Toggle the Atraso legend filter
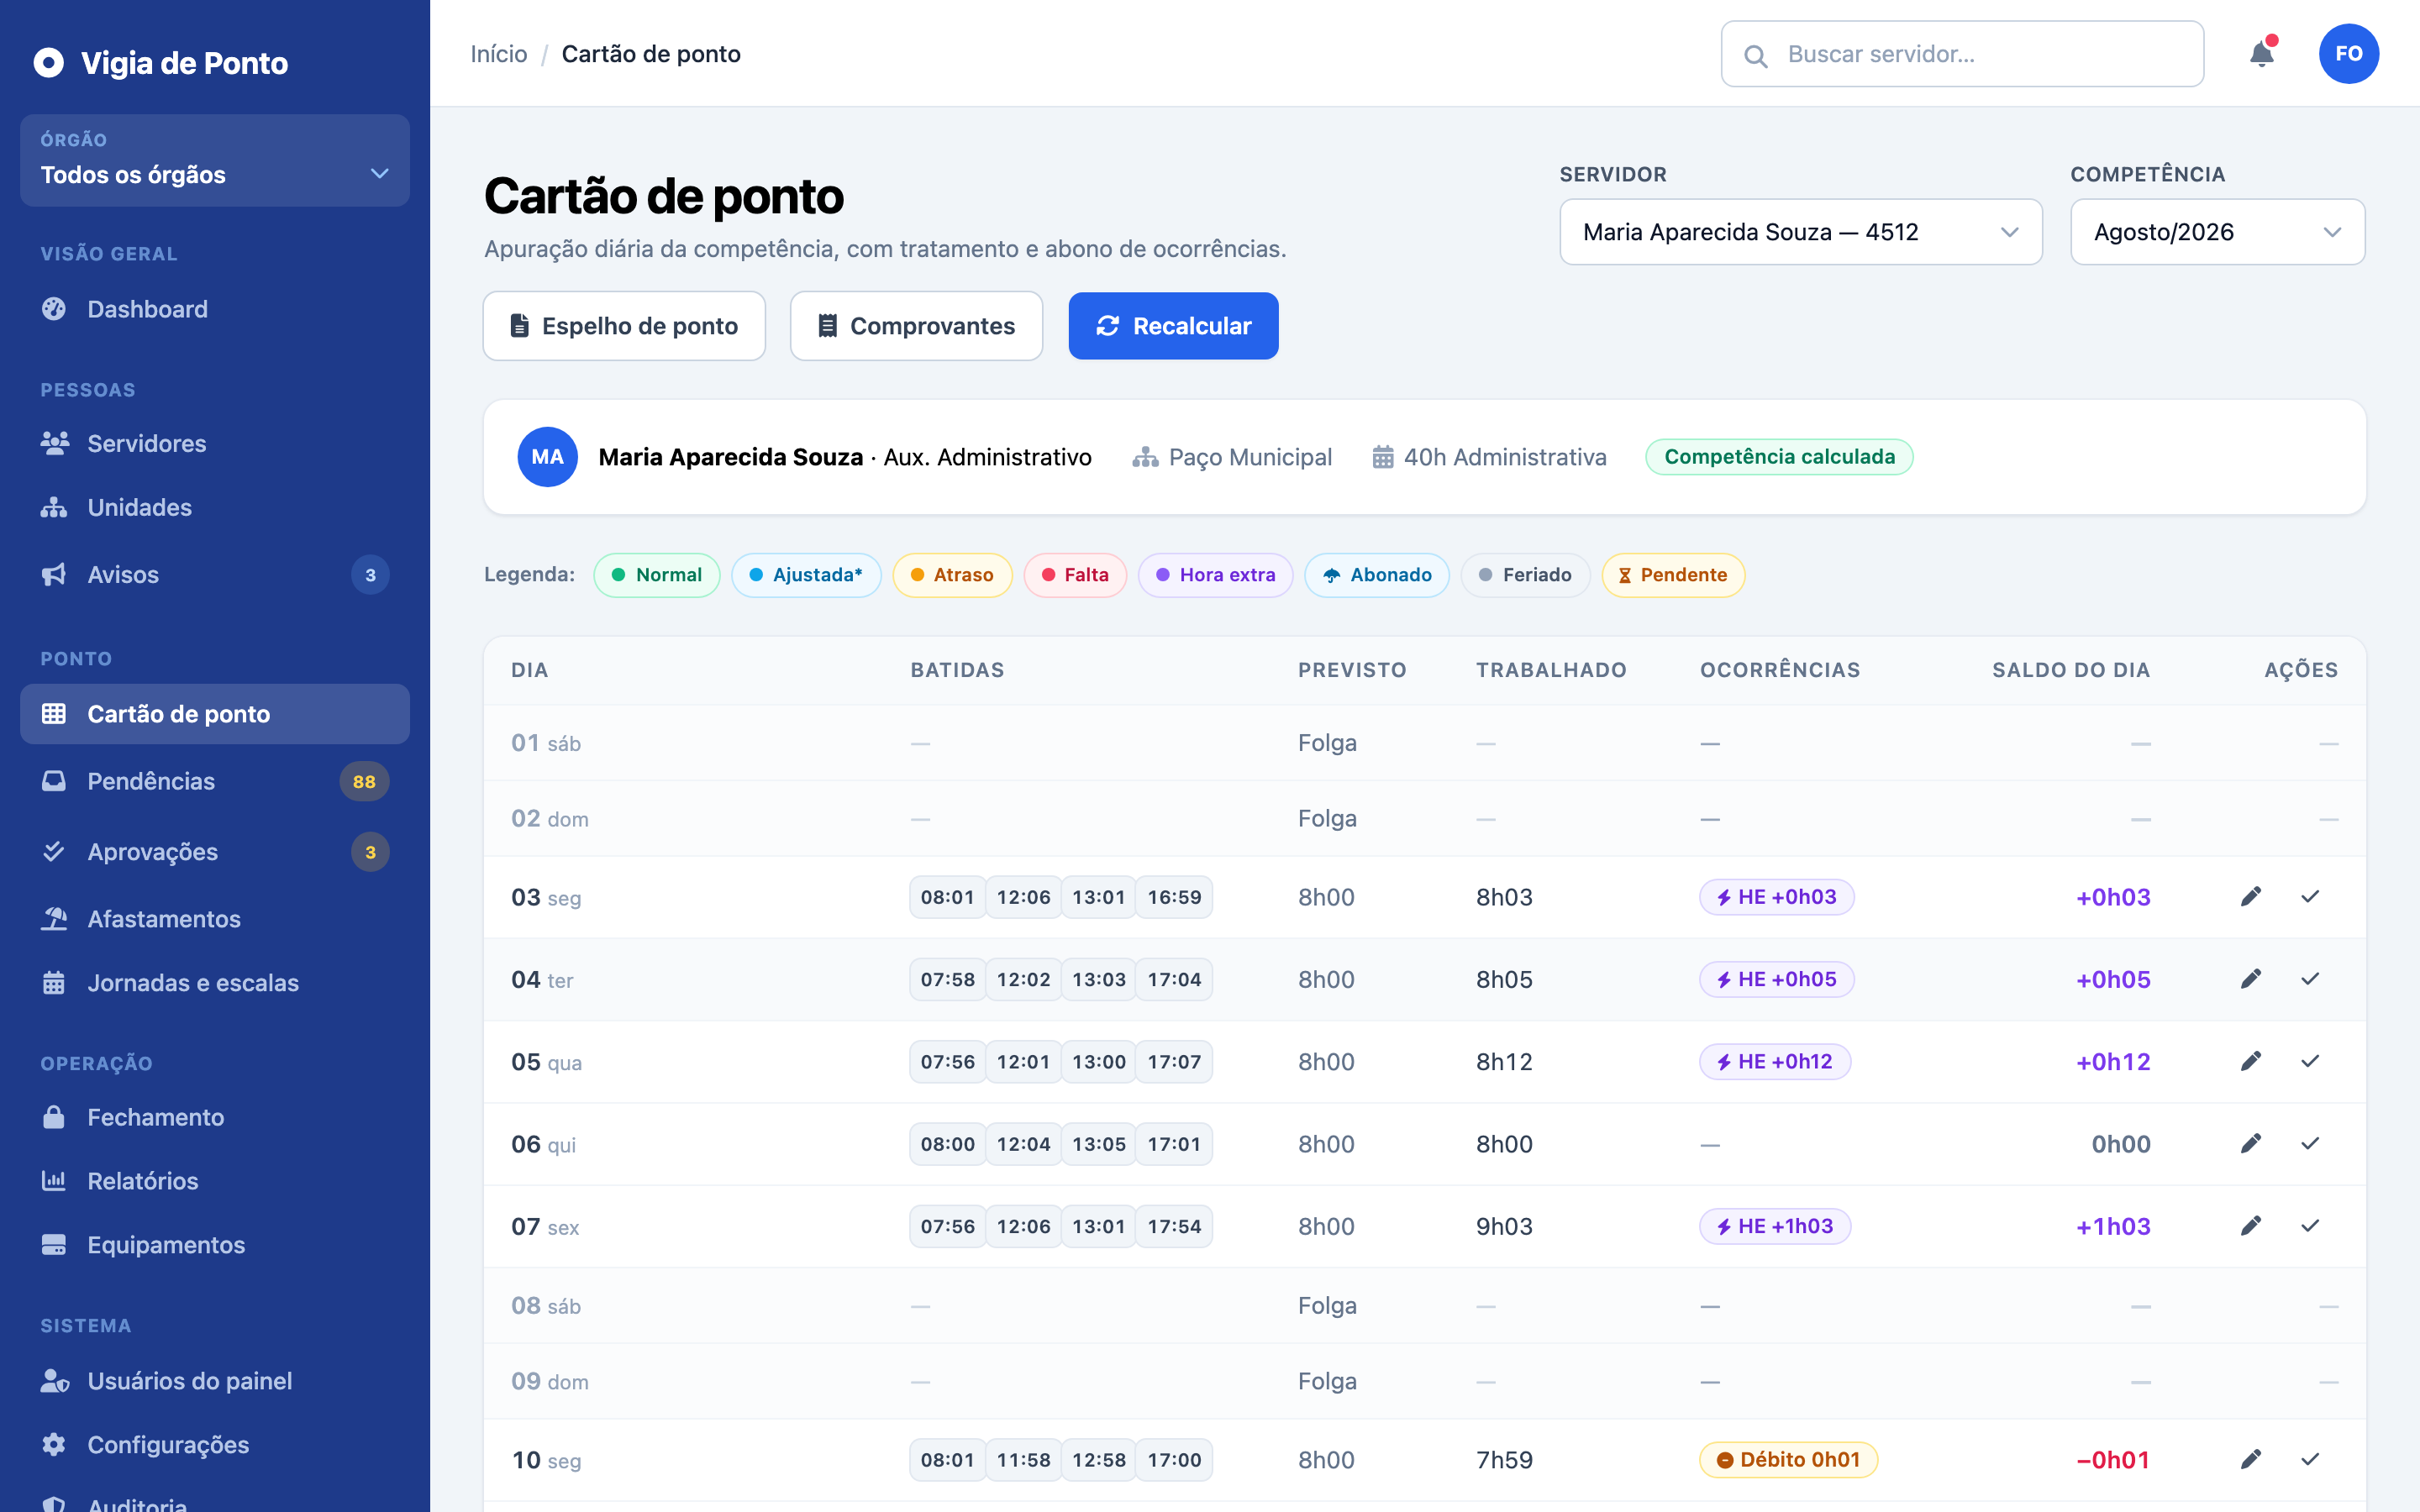 point(952,575)
